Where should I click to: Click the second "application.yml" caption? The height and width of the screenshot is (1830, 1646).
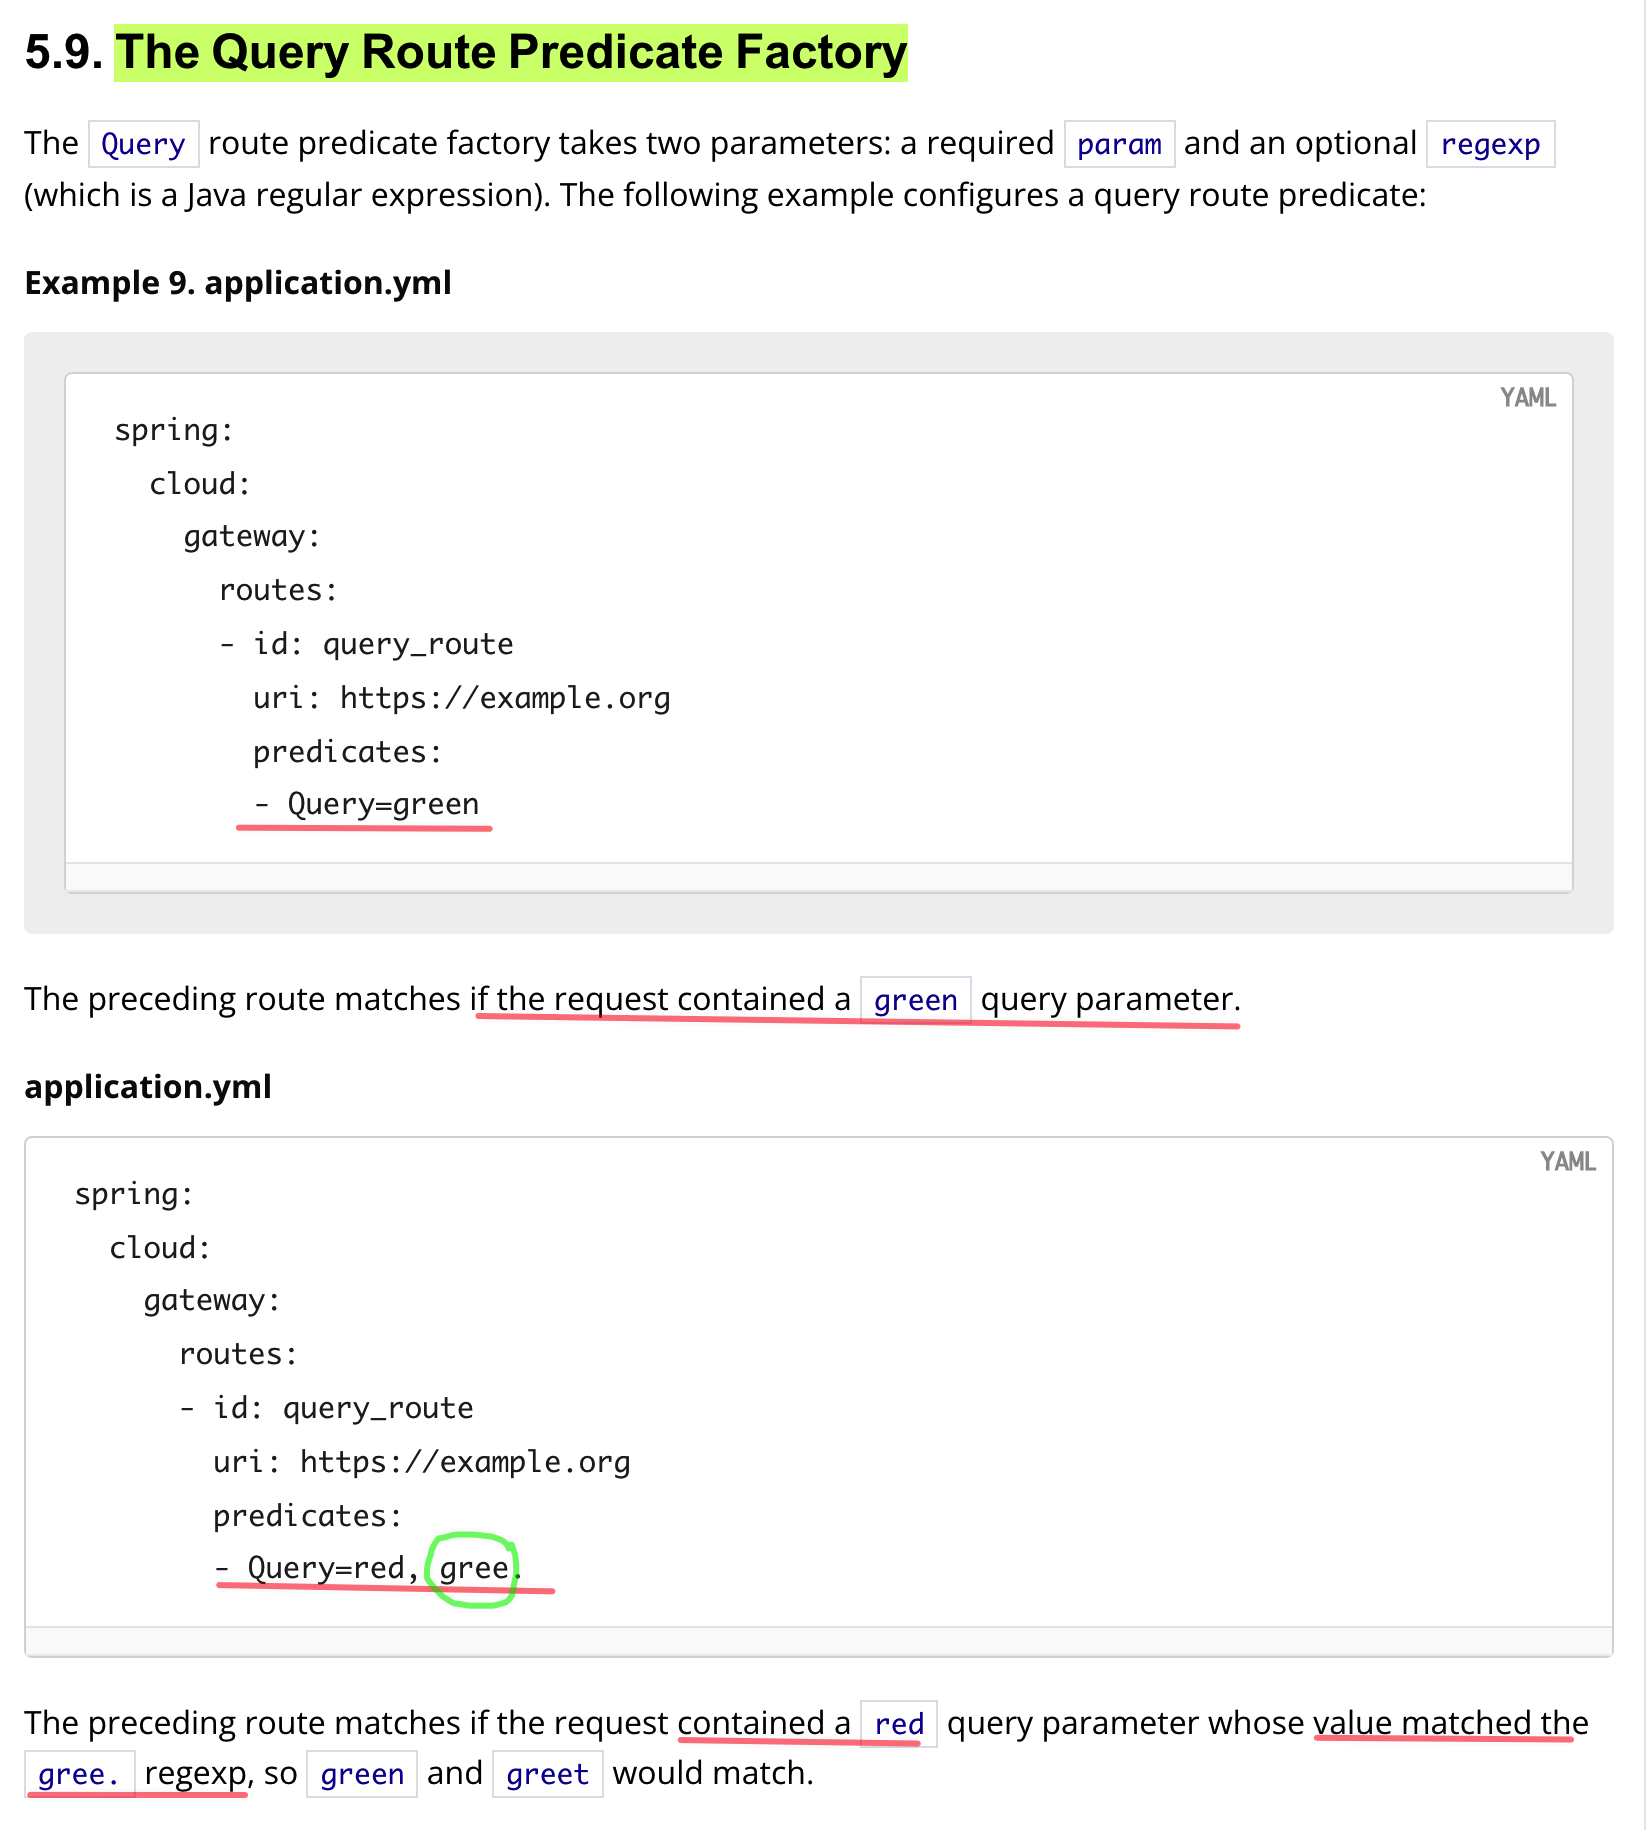pyautogui.click(x=148, y=1087)
